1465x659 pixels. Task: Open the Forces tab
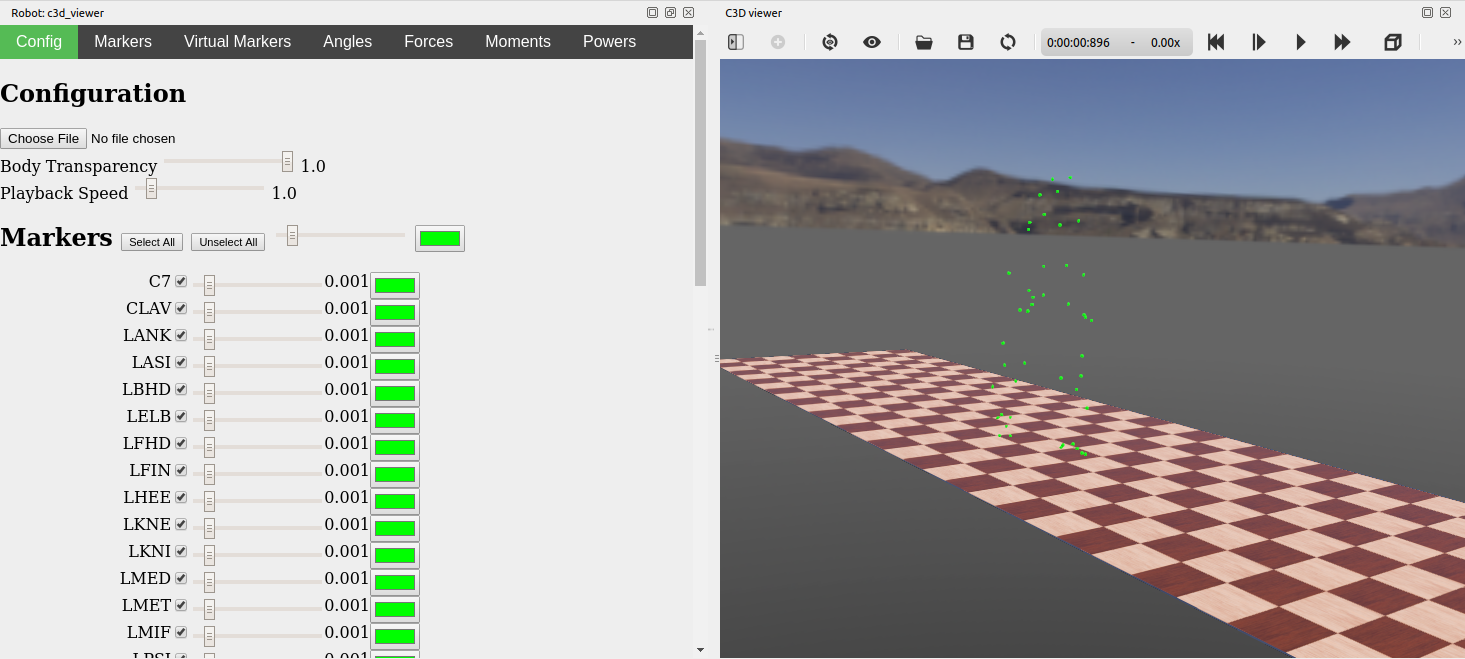pos(428,41)
